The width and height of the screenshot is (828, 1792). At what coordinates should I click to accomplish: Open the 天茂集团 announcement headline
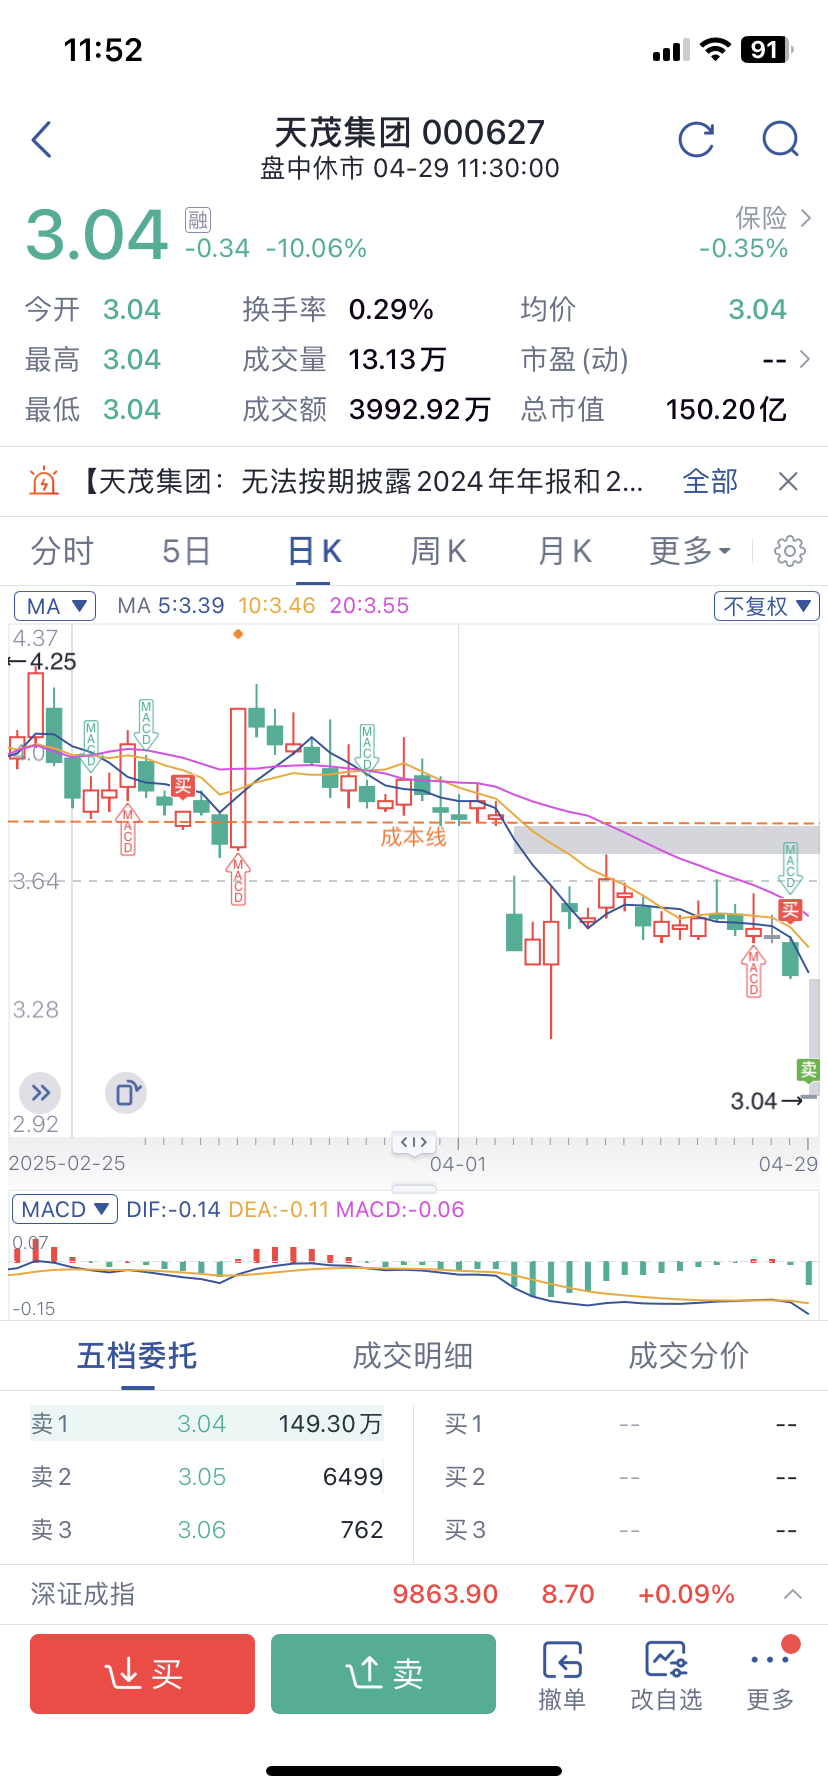(x=358, y=482)
